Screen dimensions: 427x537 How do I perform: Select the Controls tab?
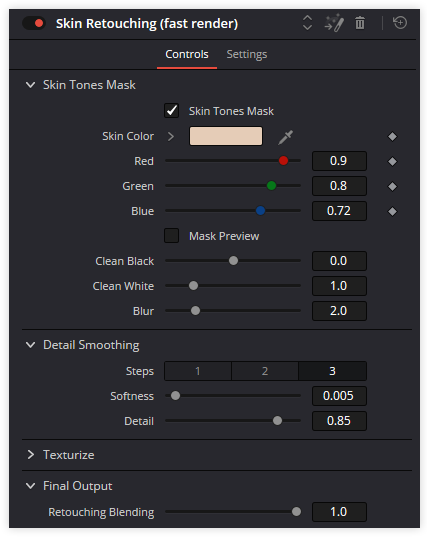point(187,54)
